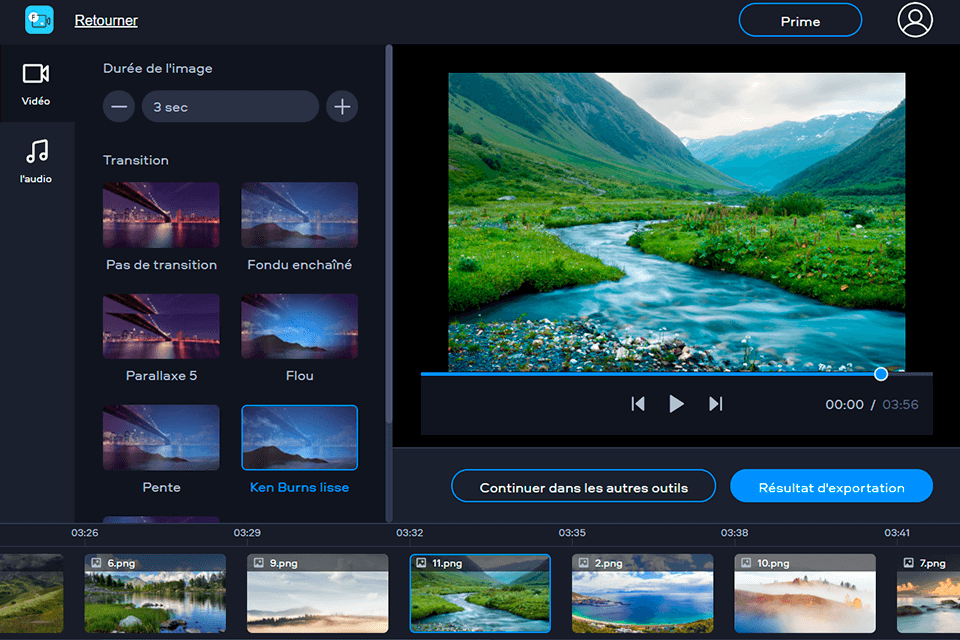
Task: Click the Résultat d'exportation button
Action: [x=831, y=486]
